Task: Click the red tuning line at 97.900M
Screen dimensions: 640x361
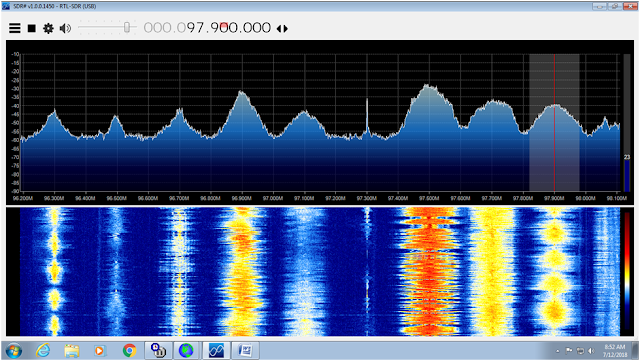Action: [x=554, y=123]
